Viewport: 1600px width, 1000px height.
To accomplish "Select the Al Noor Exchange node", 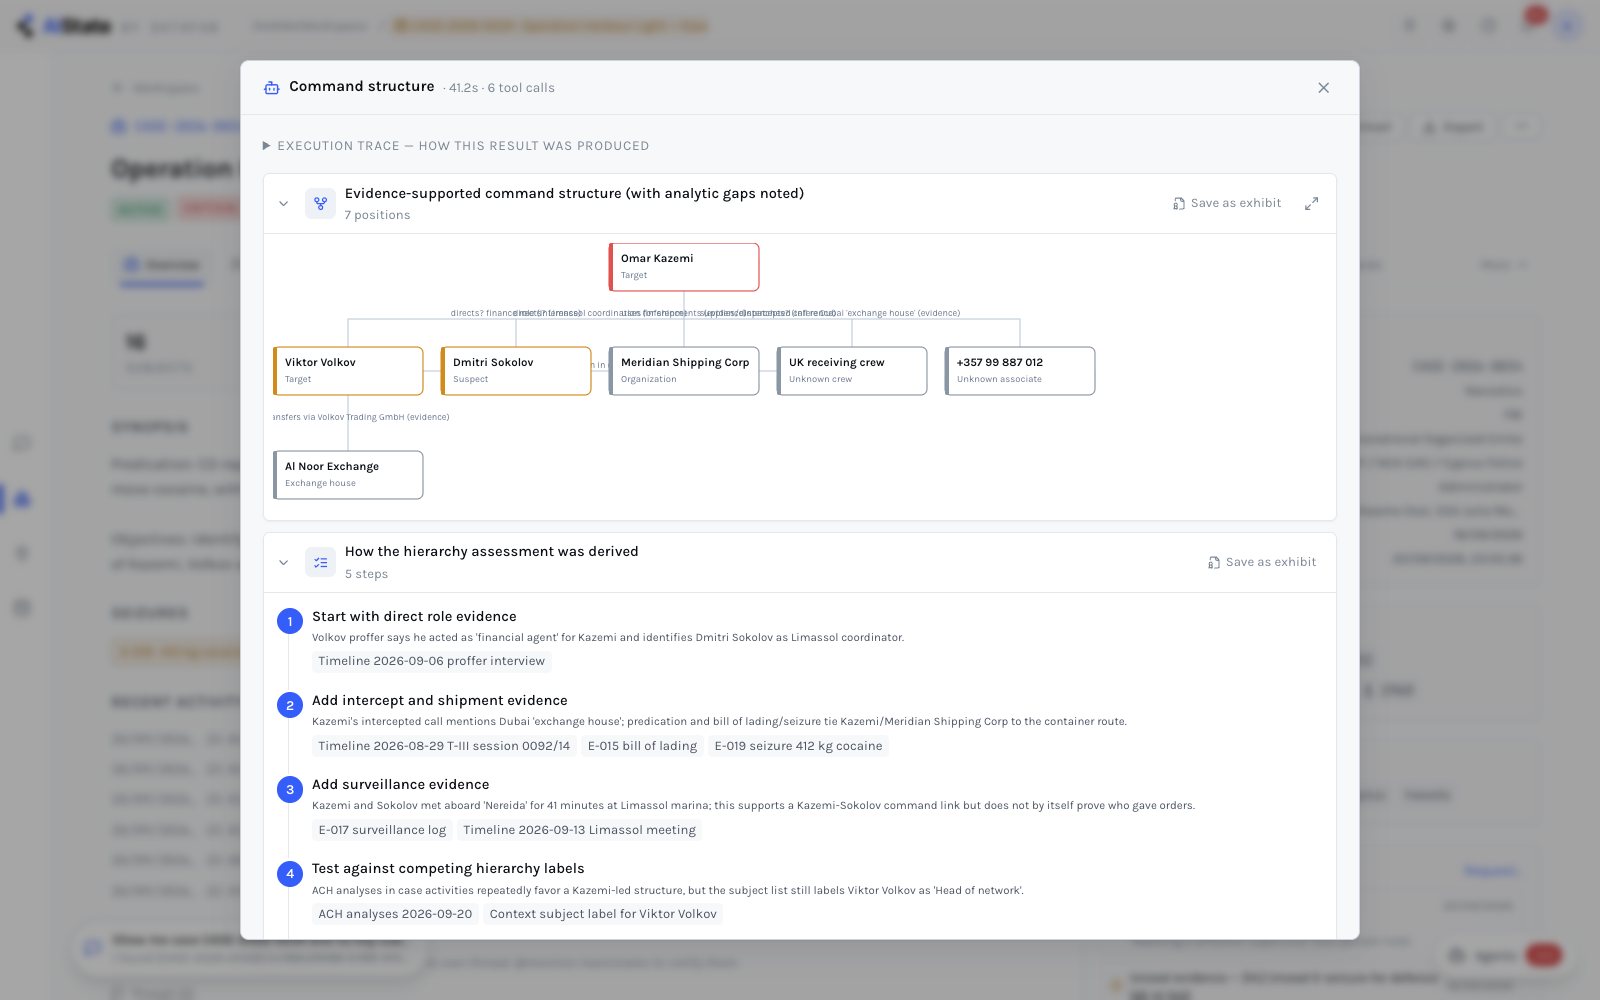I will click(348, 475).
